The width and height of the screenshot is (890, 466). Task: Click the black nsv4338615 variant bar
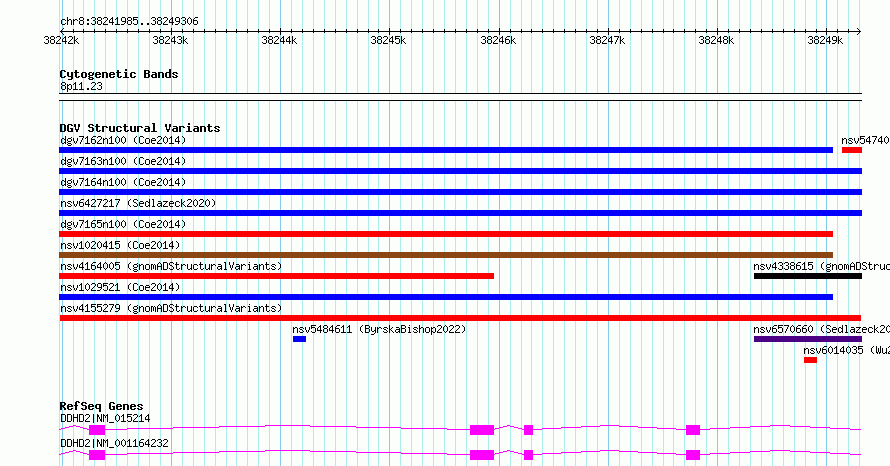pos(808,276)
